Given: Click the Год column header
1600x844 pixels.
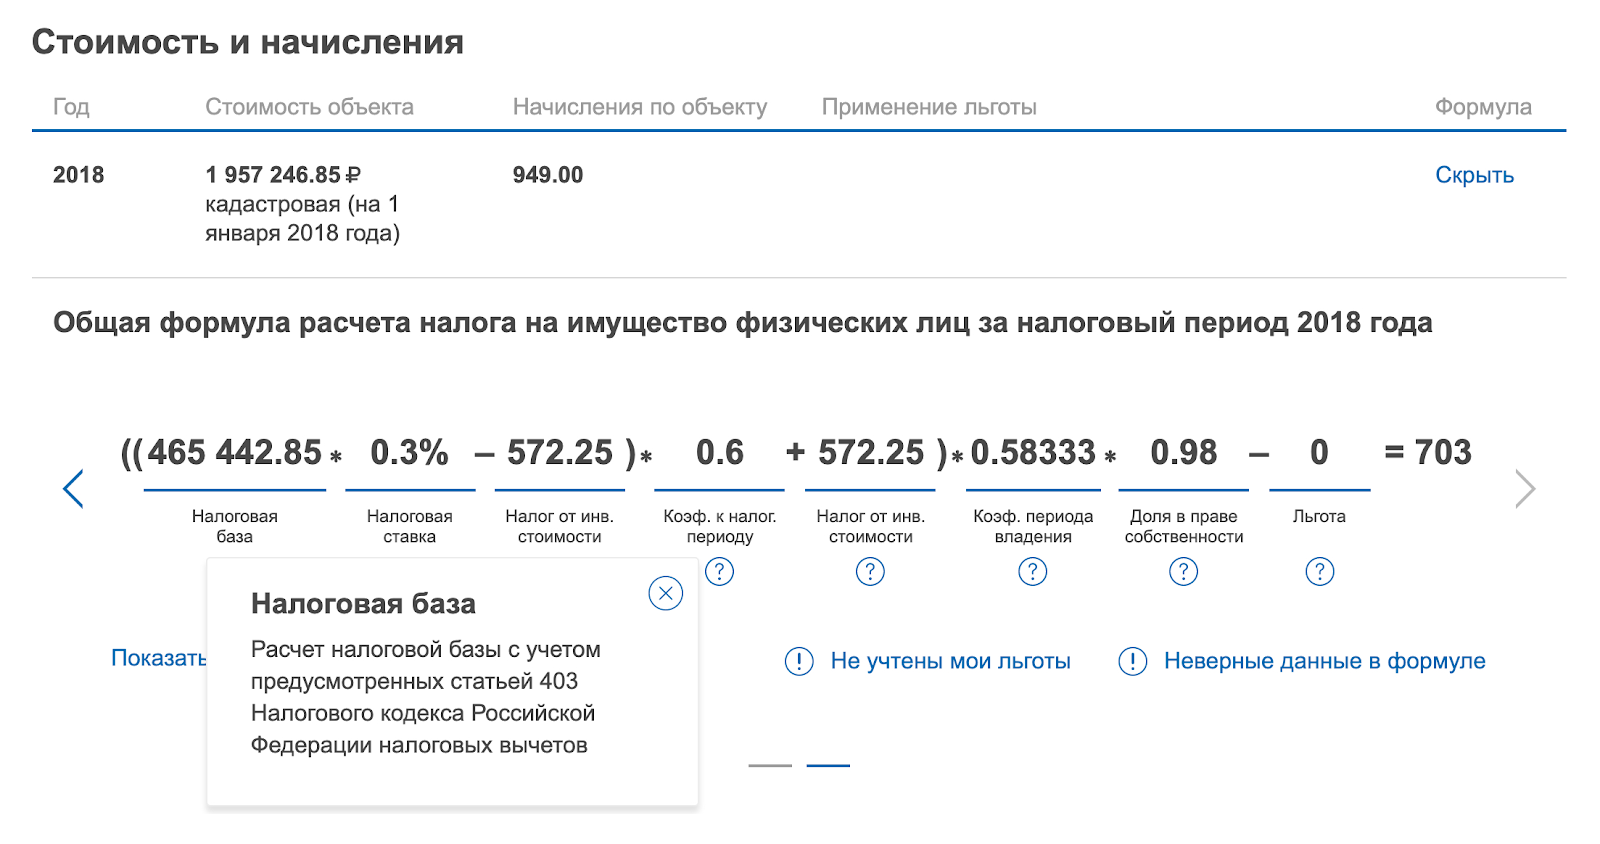Looking at the screenshot, I should (71, 107).
